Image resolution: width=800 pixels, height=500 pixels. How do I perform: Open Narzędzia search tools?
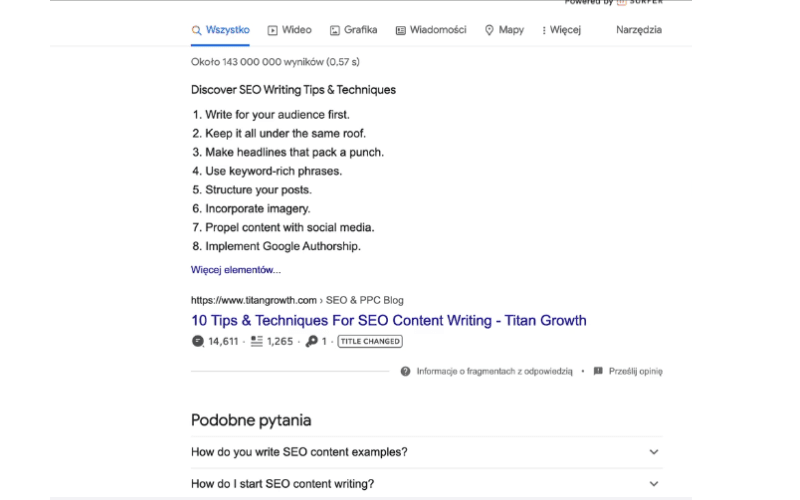tap(639, 30)
